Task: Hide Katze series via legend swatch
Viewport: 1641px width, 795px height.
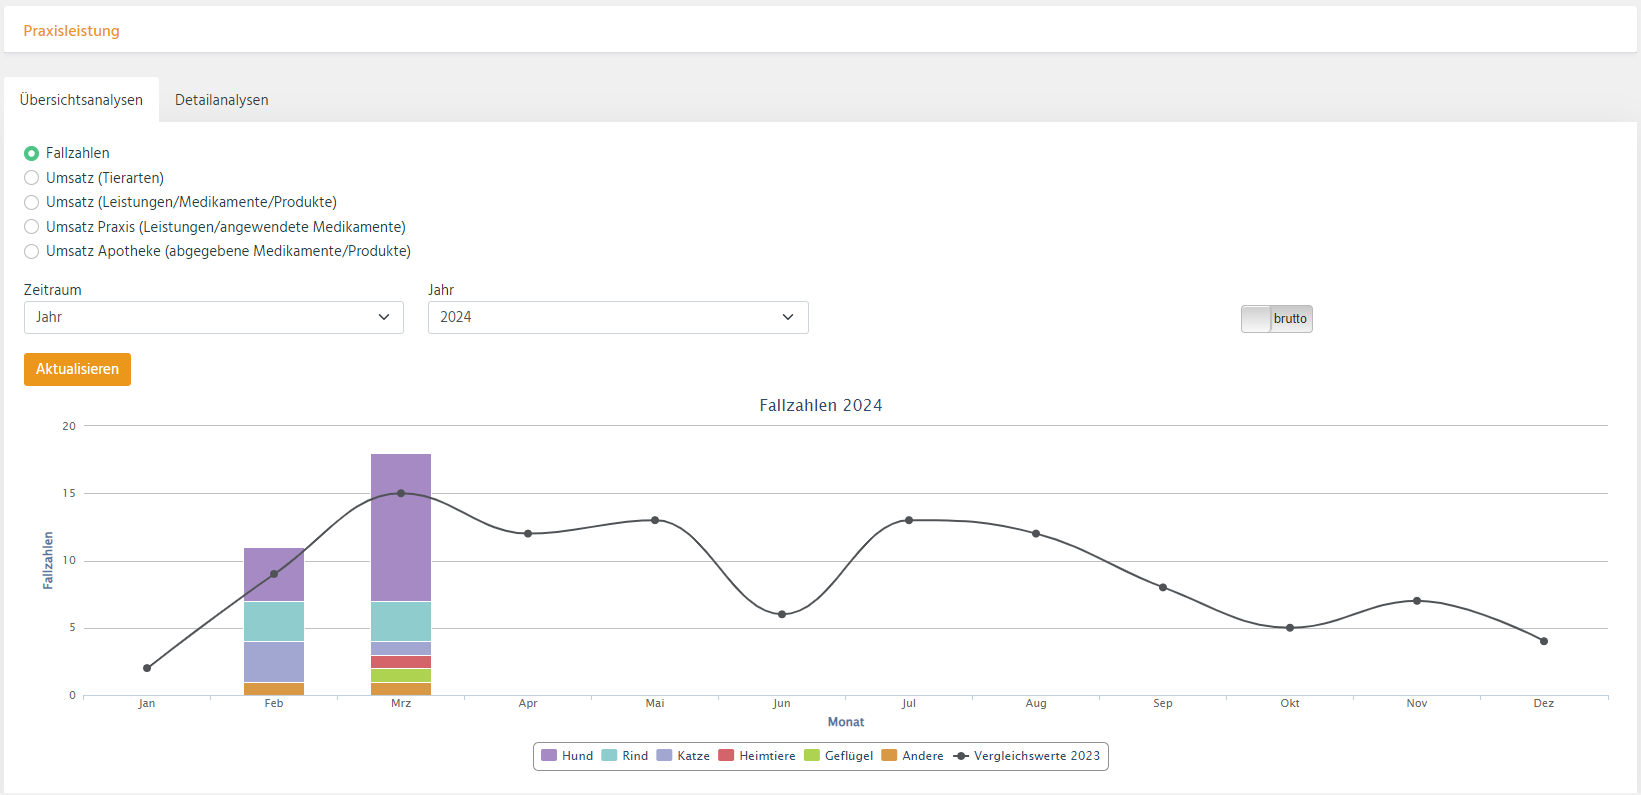Action: (x=664, y=756)
